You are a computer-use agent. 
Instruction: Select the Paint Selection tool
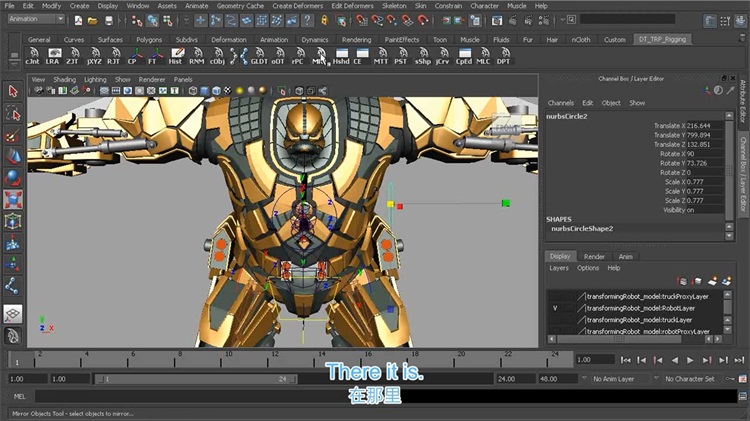click(13, 135)
